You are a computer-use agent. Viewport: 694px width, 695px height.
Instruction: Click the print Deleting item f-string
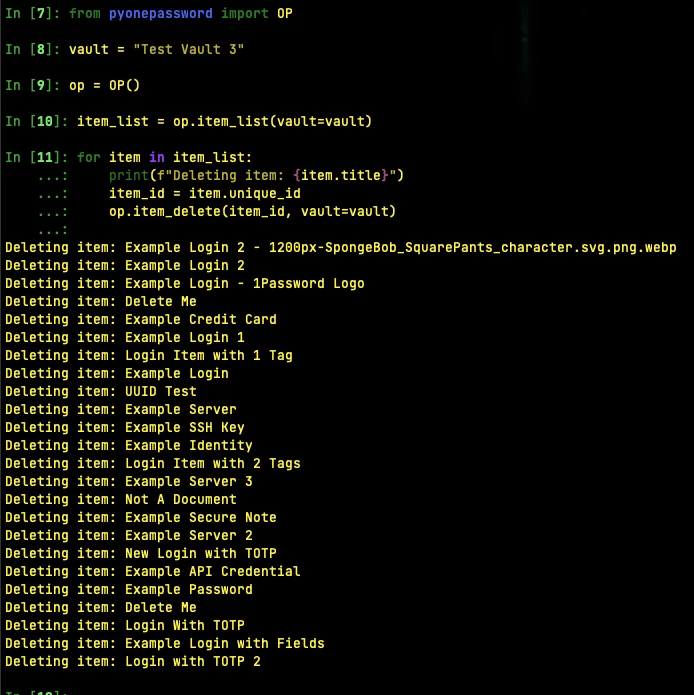coord(256,176)
